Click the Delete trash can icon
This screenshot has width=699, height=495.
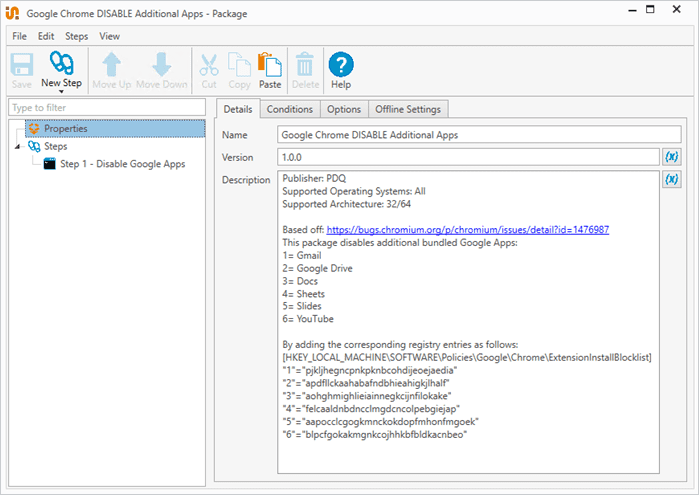click(x=305, y=65)
